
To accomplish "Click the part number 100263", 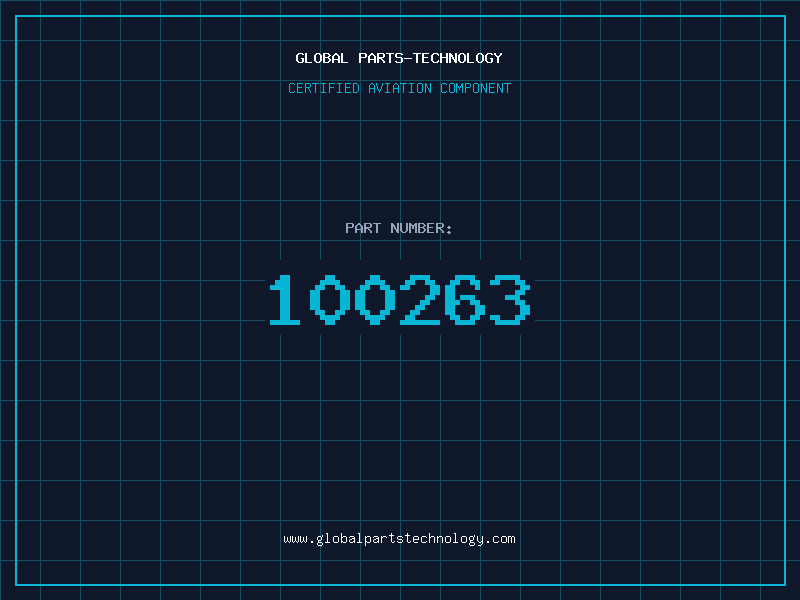I will [400, 299].
